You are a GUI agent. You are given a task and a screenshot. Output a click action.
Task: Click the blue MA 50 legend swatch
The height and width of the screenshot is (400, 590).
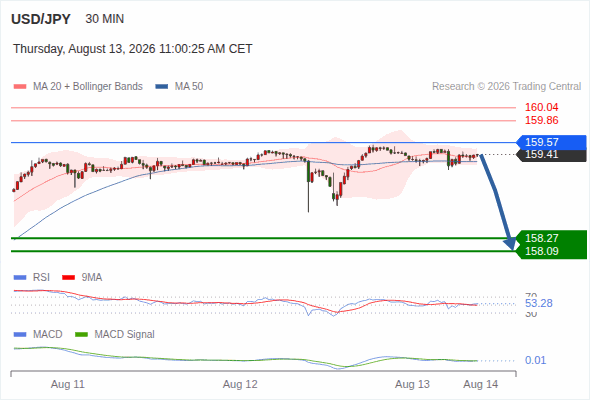(x=162, y=87)
